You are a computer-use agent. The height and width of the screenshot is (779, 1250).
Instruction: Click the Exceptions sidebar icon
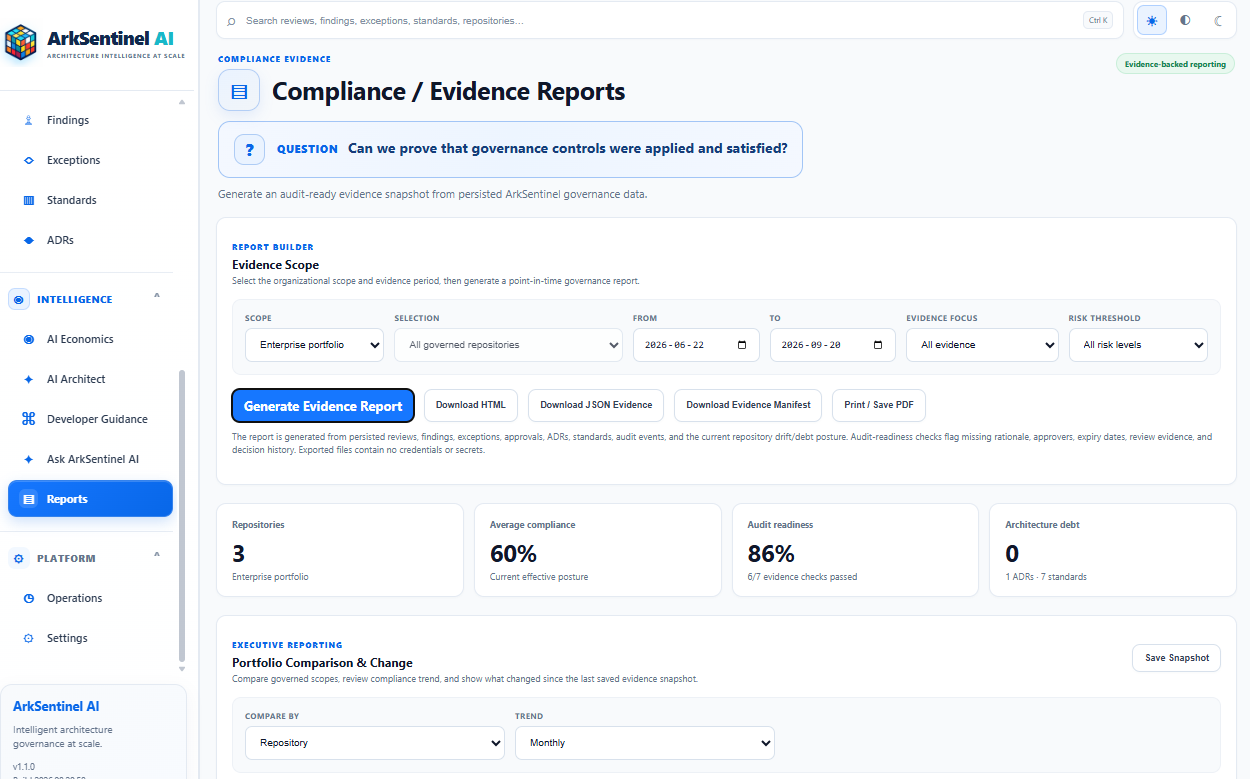28,160
